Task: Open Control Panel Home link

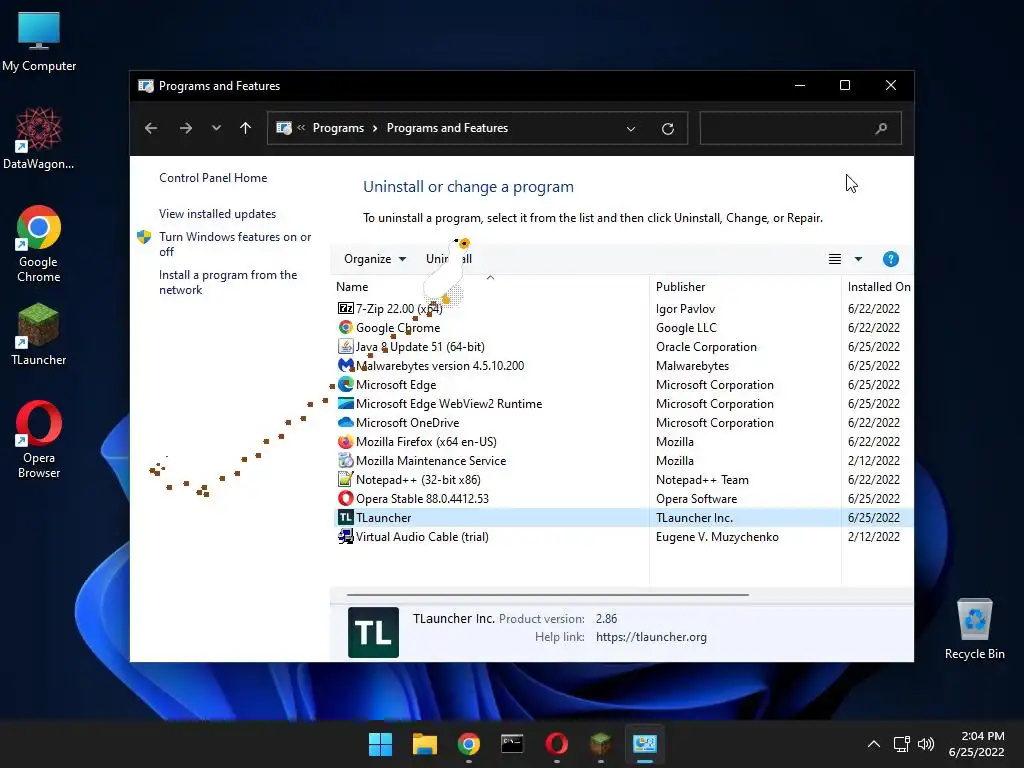Action: pos(213,178)
